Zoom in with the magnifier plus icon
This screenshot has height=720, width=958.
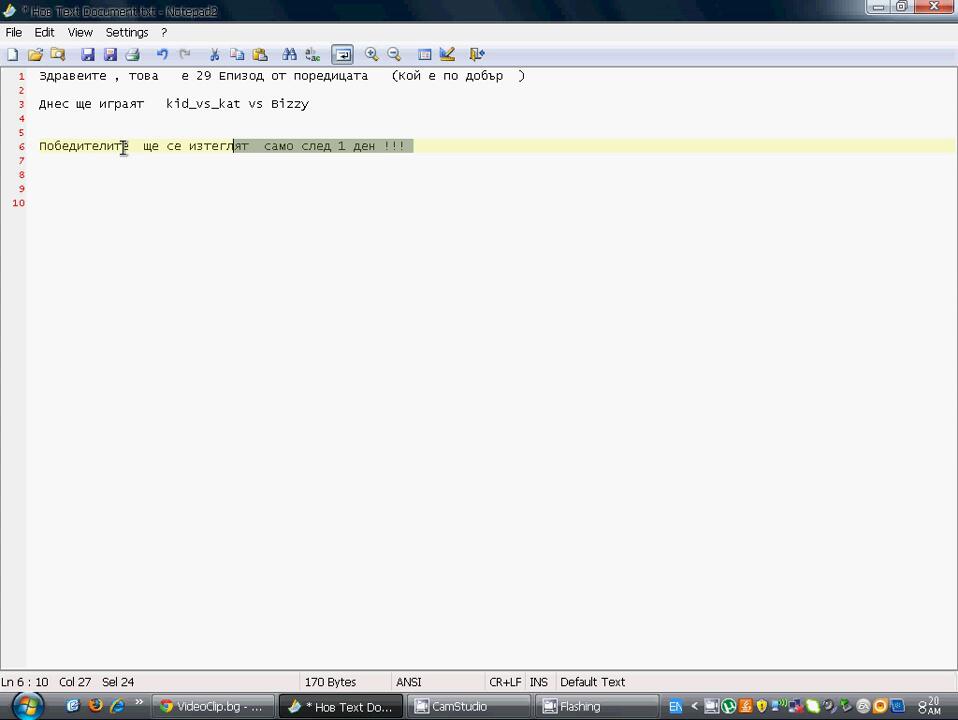(x=371, y=54)
